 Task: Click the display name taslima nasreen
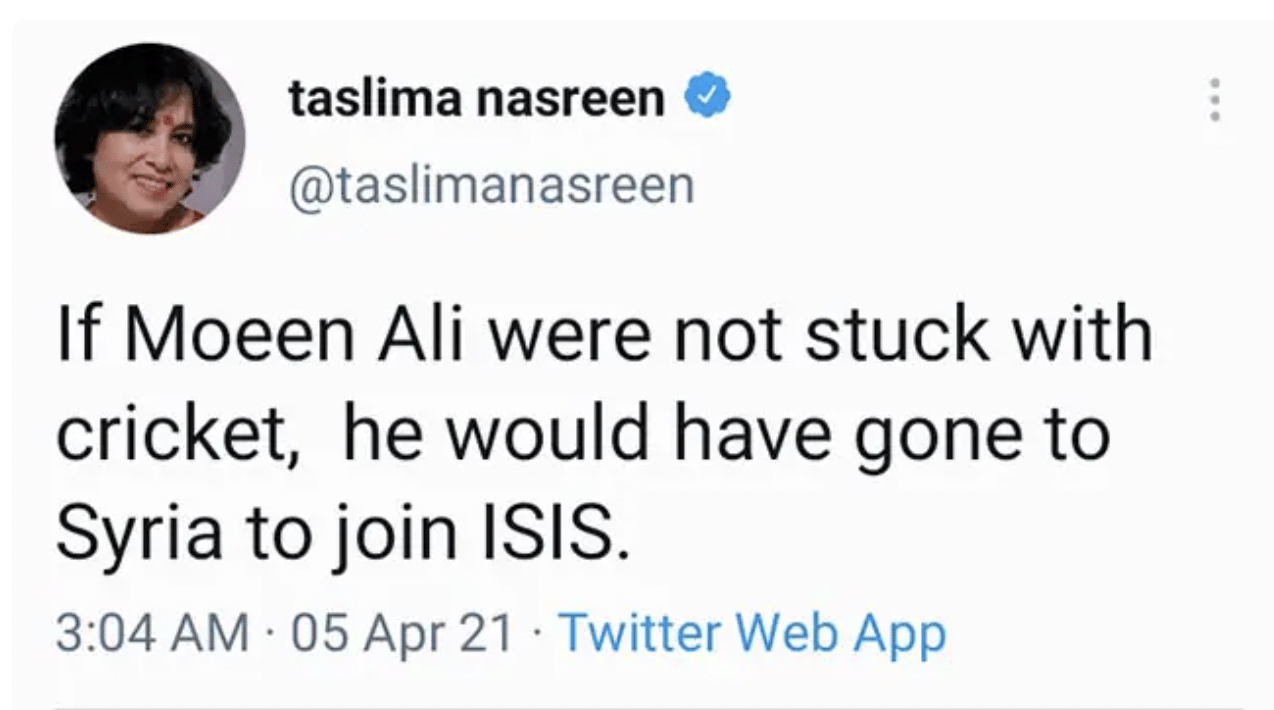476,99
